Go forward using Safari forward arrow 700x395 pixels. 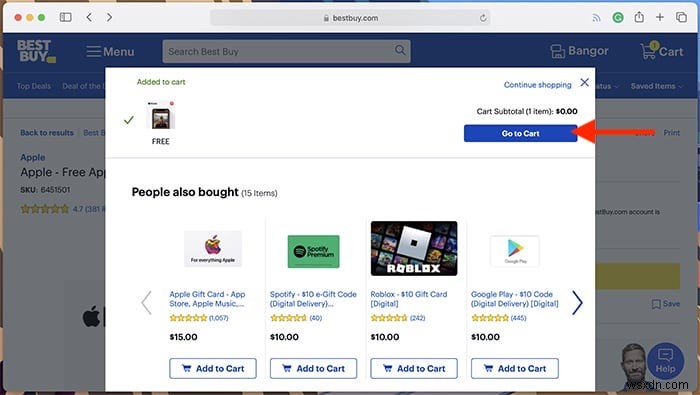coord(109,17)
